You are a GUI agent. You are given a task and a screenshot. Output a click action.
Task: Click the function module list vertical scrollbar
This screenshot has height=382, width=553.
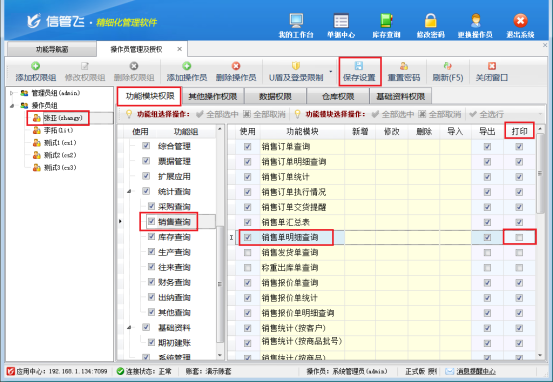click(x=540, y=242)
